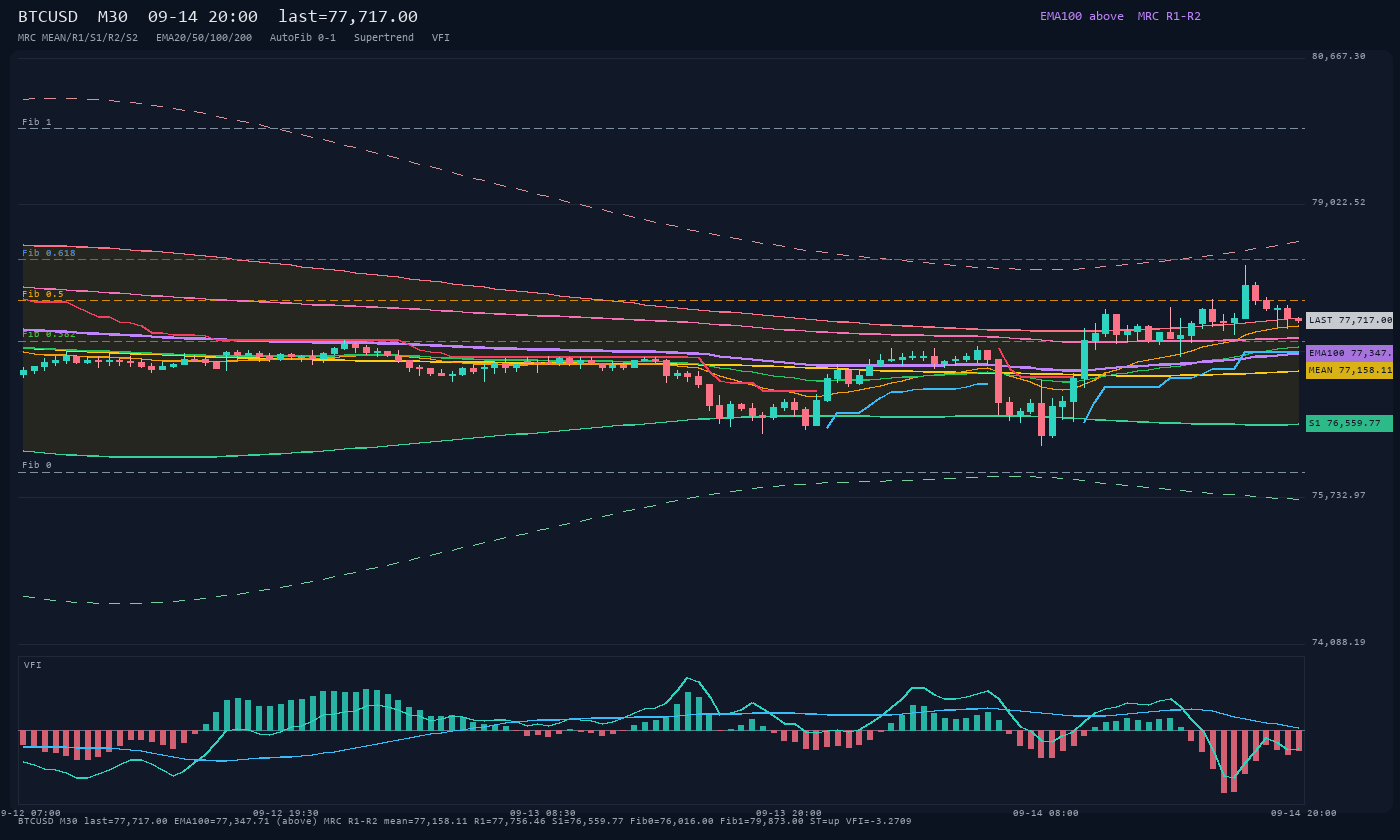Image resolution: width=1400 pixels, height=840 pixels.
Task: Select the green S1 76,559.77 price tag
Action: (1349, 423)
